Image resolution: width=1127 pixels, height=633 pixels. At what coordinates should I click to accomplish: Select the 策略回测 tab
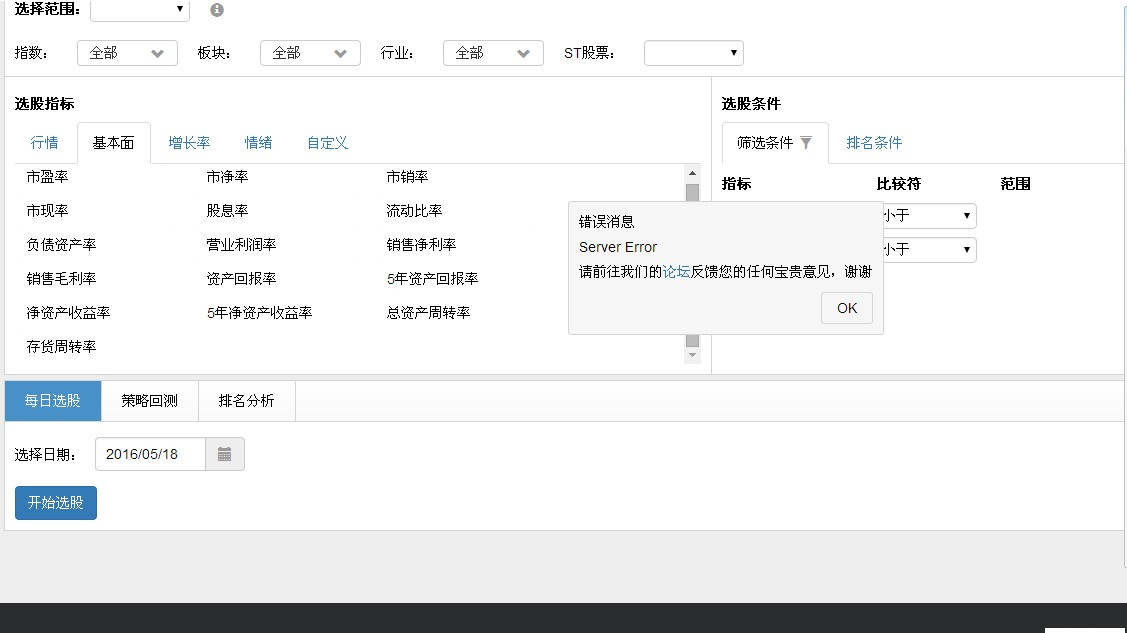pyautogui.click(x=150, y=401)
